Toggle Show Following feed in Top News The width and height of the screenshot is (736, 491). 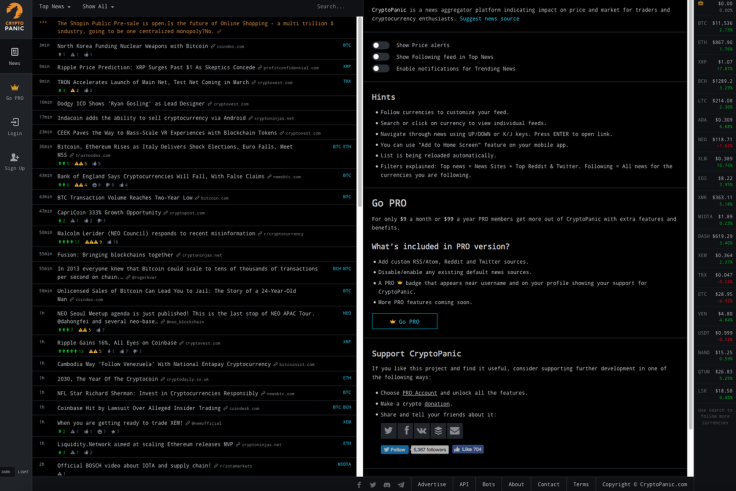coord(381,57)
